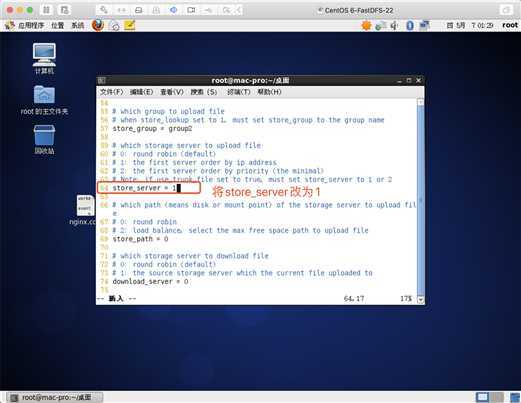Select the nginx.conf file on the desktop

(83, 210)
